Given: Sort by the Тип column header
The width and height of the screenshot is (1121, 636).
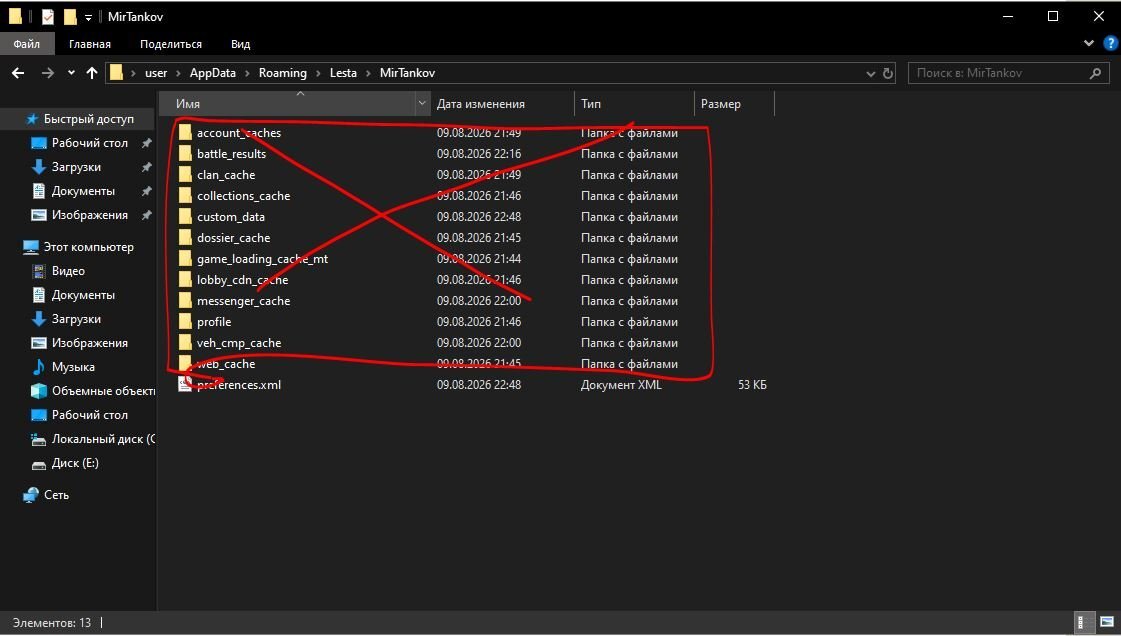Looking at the screenshot, I should (x=633, y=104).
